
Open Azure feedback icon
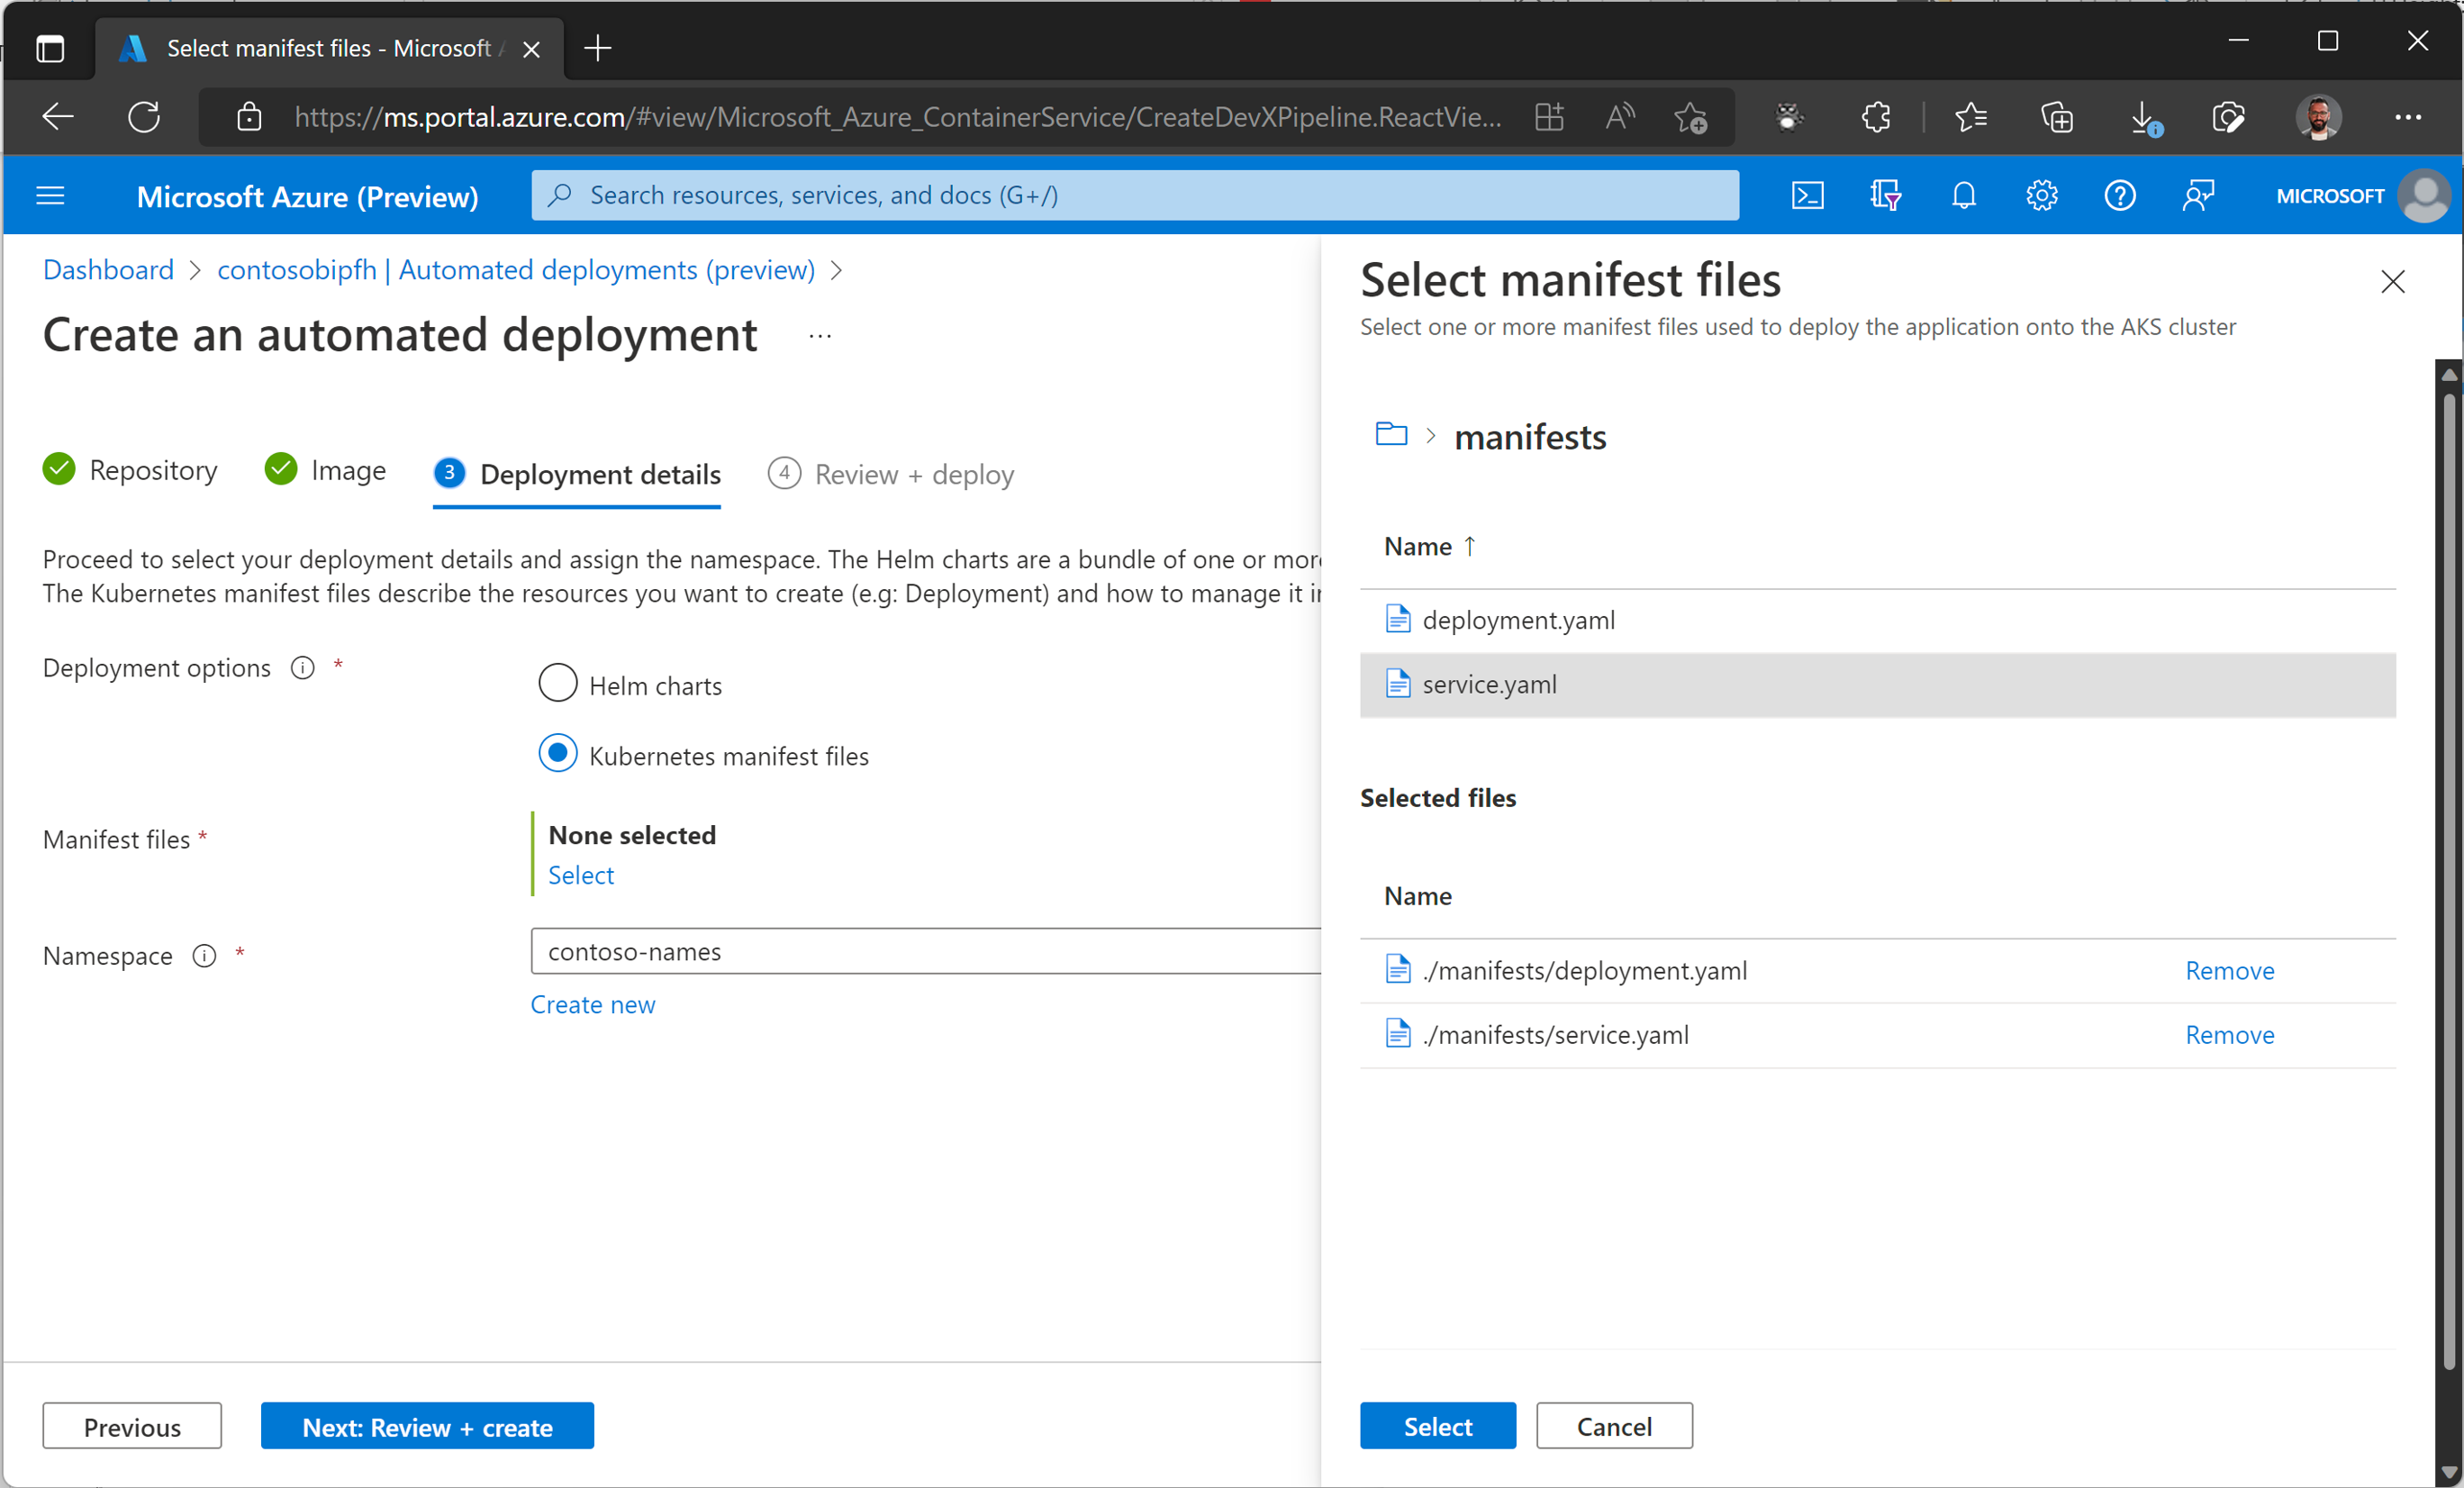(2198, 195)
